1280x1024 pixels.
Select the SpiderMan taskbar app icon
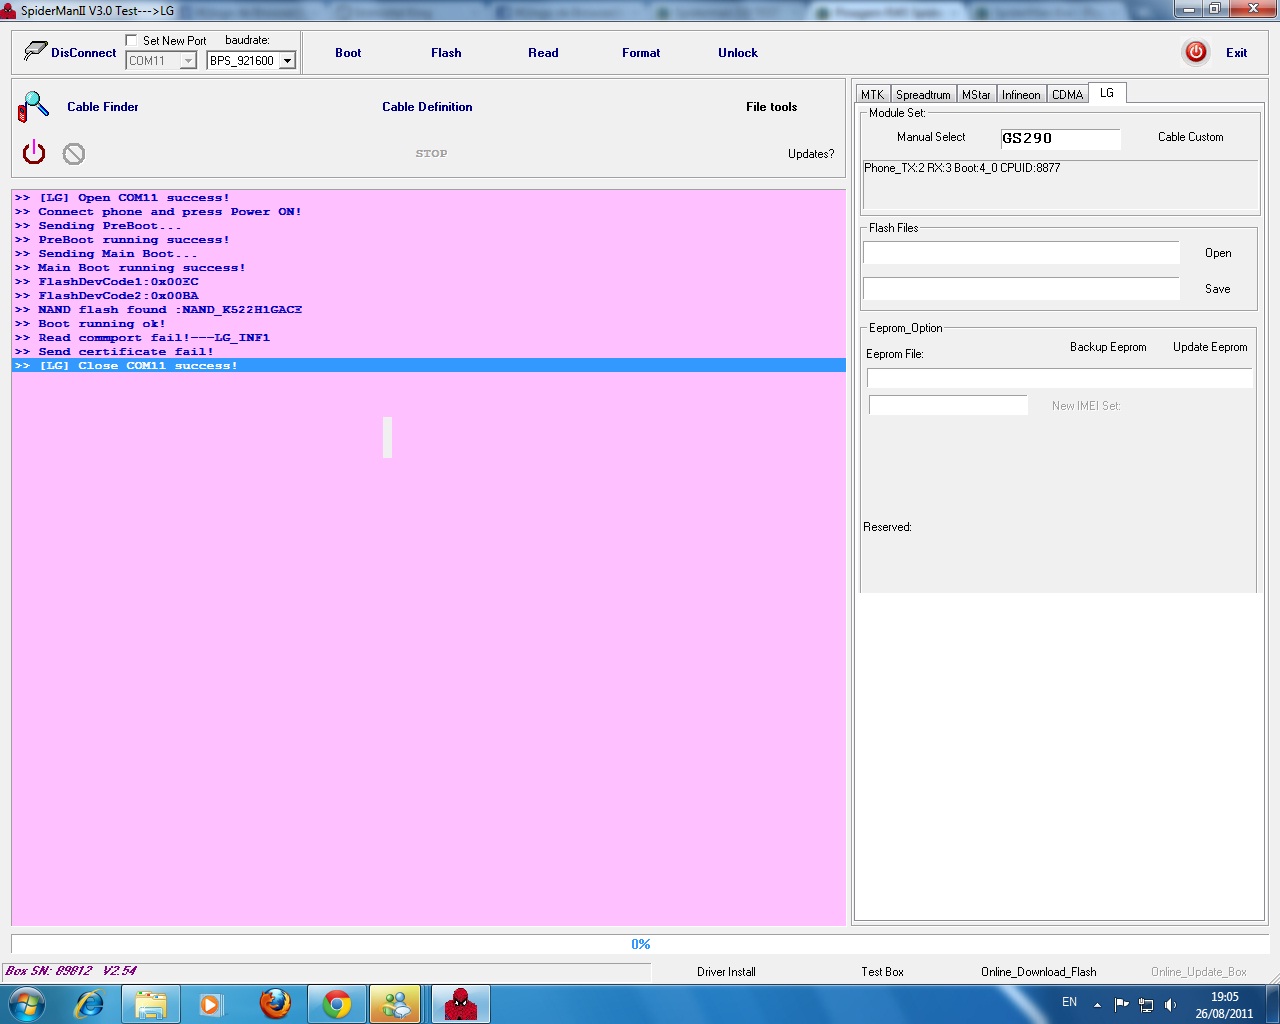[460, 1004]
